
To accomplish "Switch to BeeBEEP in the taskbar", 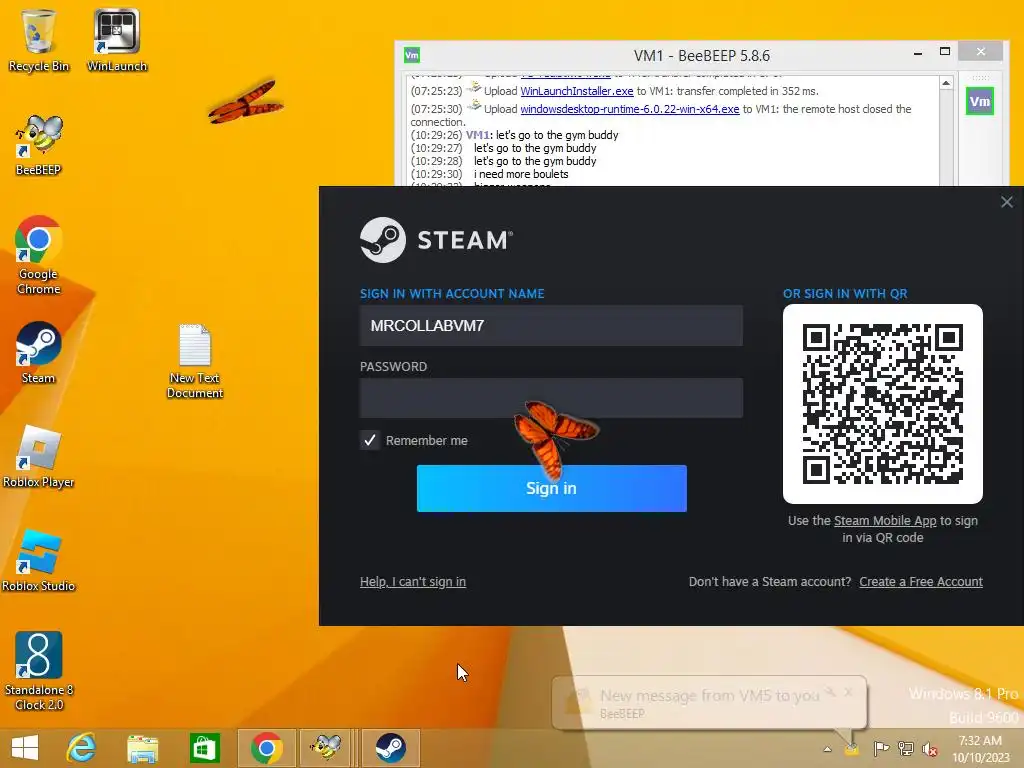I will click(x=325, y=748).
